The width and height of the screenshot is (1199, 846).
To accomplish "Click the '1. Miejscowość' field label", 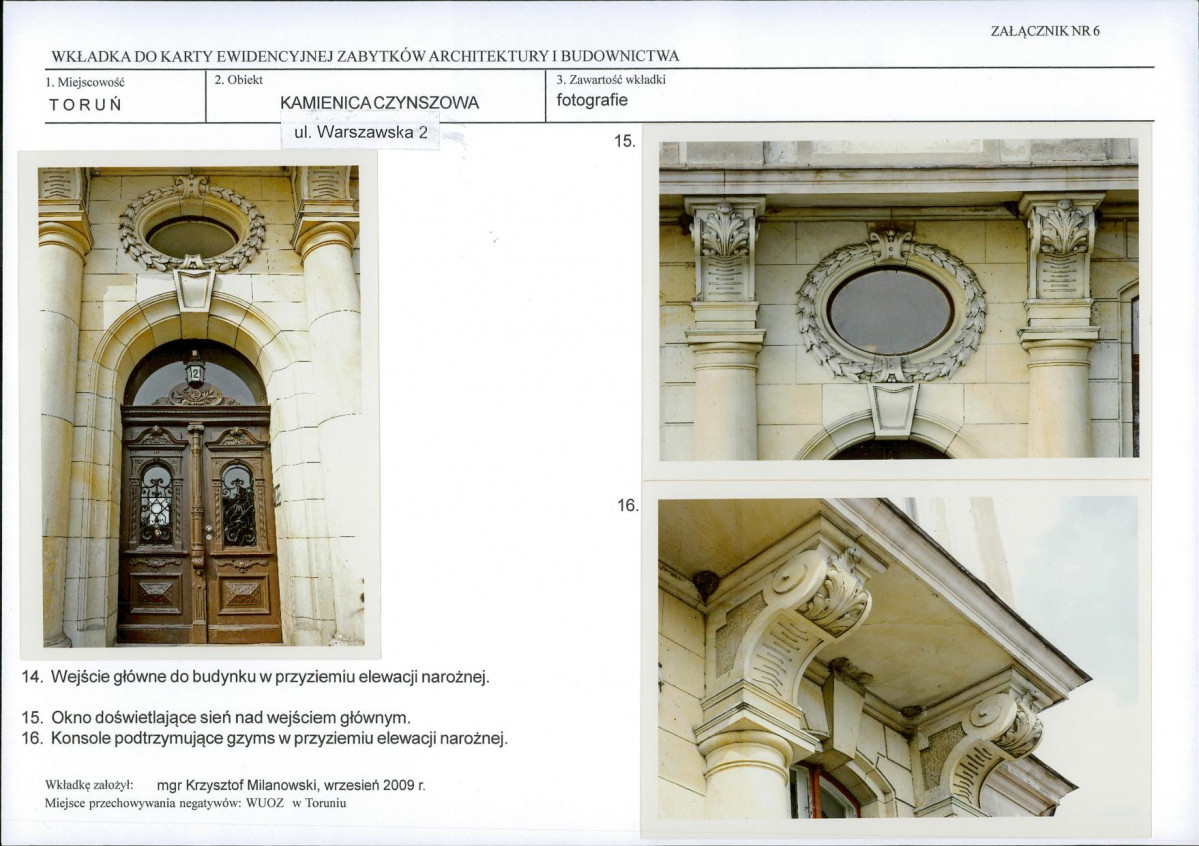I will (x=85, y=82).
